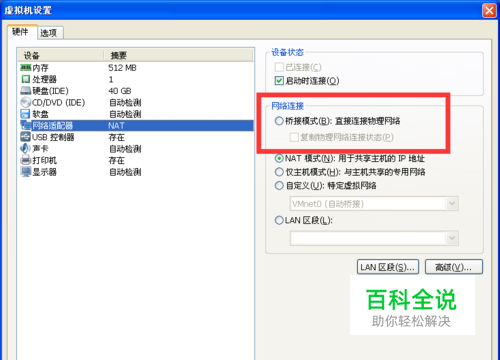
Task: Select 仅主机模式(H) radio button
Action: click(x=279, y=172)
